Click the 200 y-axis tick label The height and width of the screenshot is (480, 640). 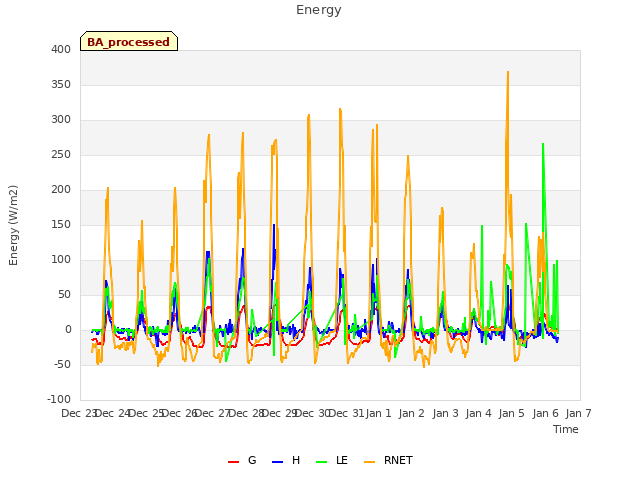(61, 189)
